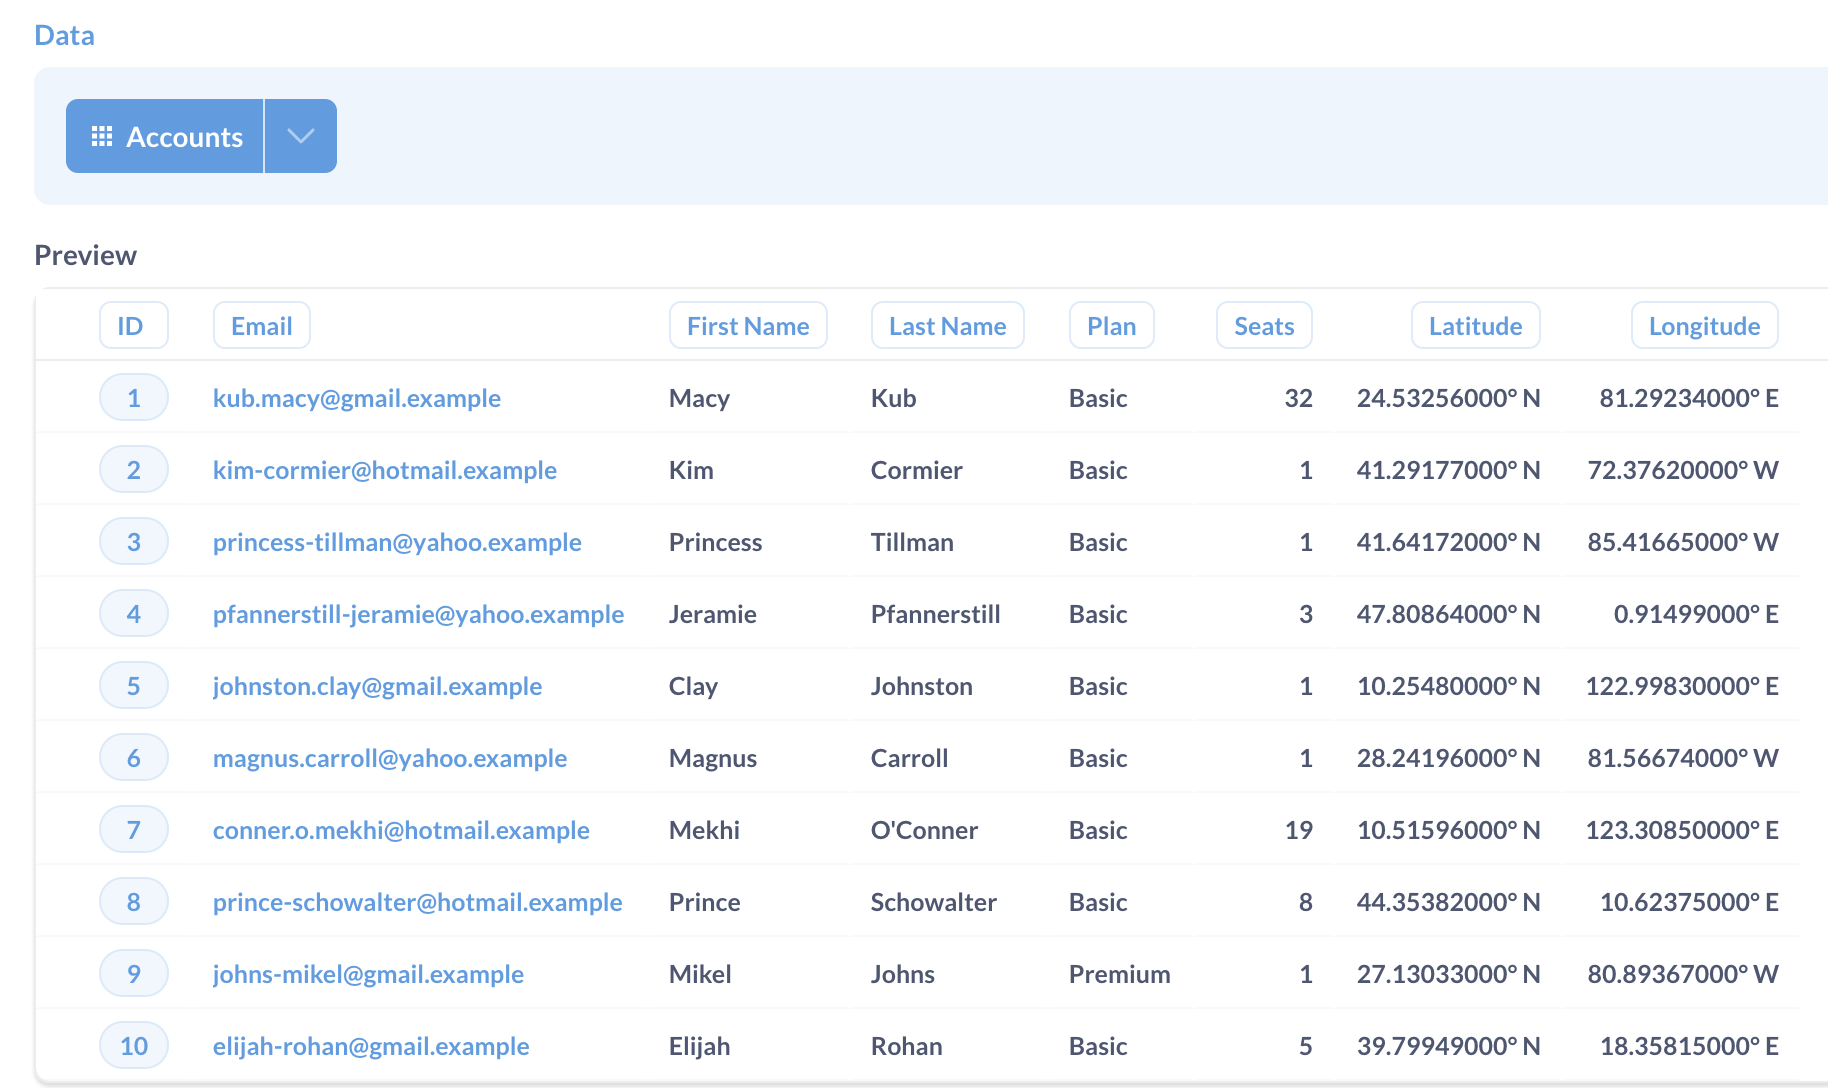The width and height of the screenshot is (1828, 1088).
Task: Select the johns-mikel@gmail.example email
Action: 368,974
